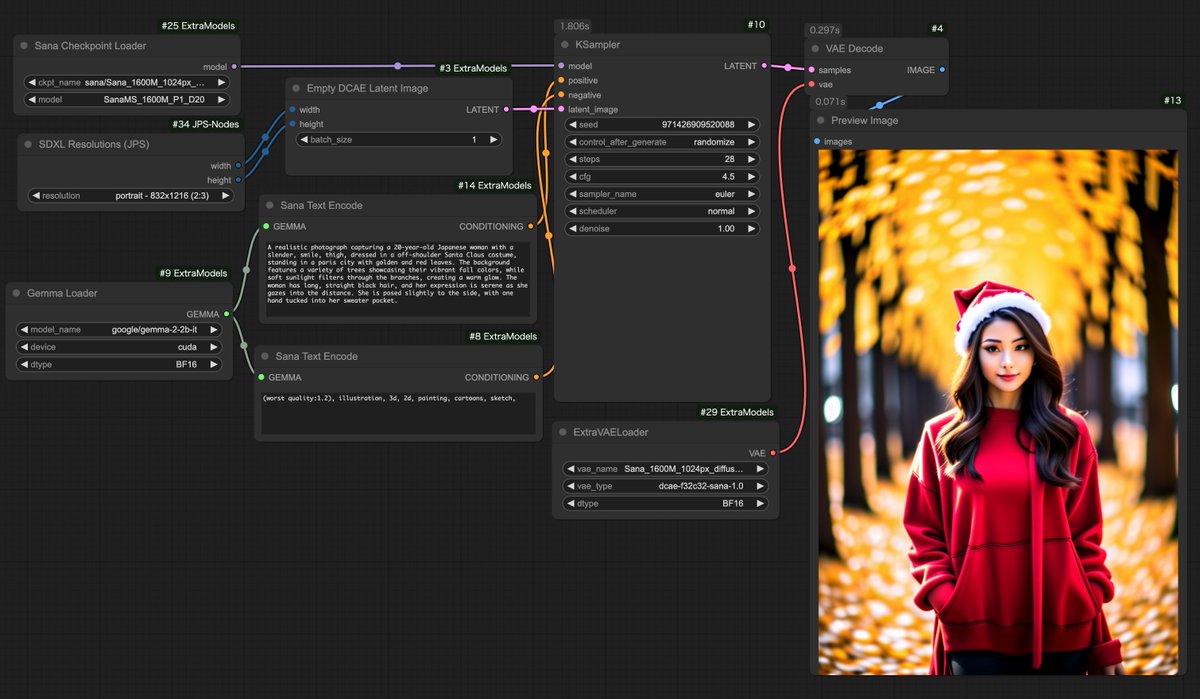Open the device cuda dropdown in Gemma Loader
The image size is (1200, 699).
pyautogui.click(x=119, y=347)
